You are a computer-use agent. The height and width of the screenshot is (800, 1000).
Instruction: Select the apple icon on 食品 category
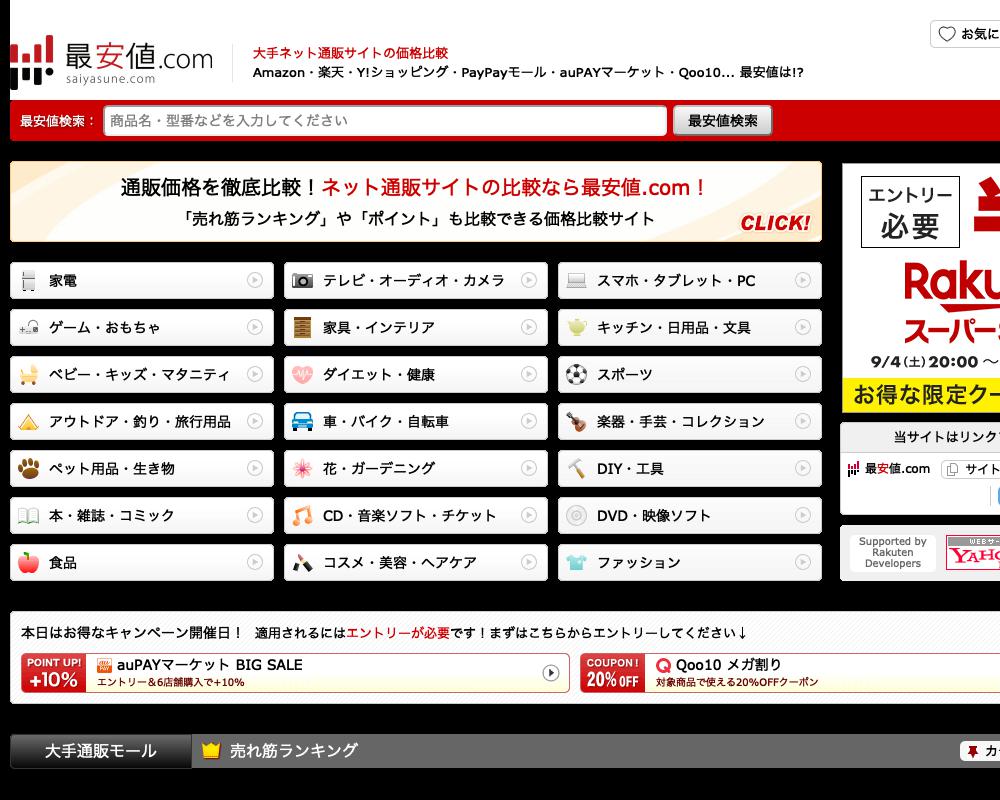click(27, 562)
